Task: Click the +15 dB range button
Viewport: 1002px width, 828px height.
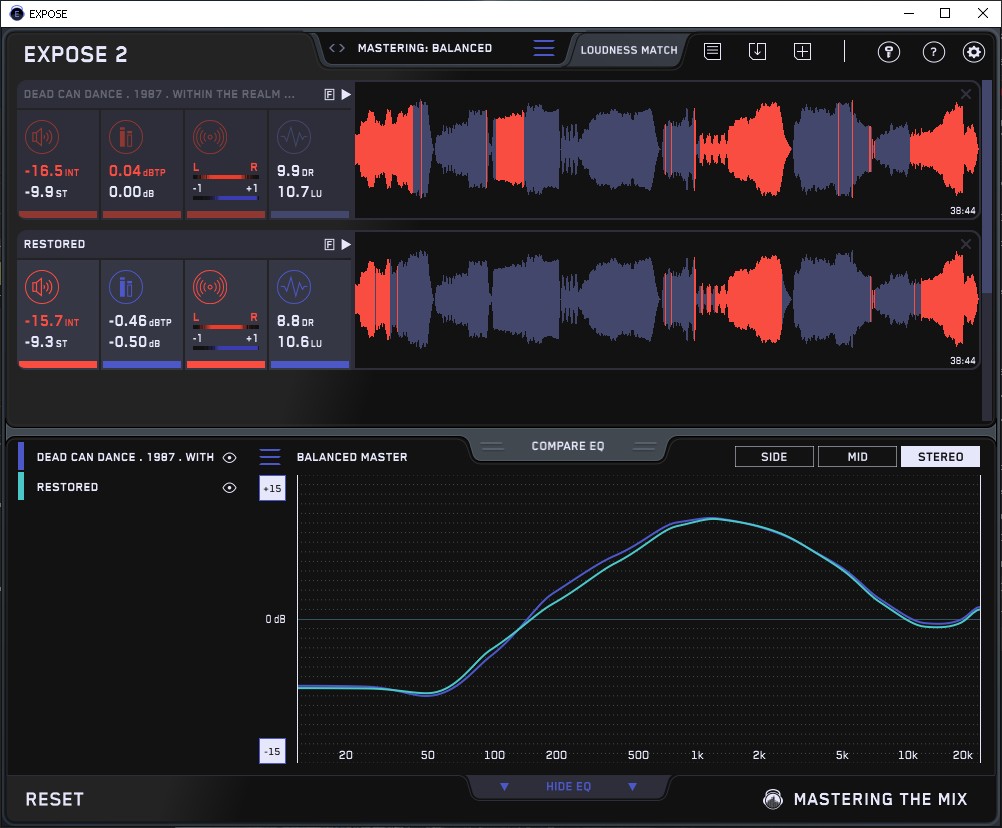Action: [x=272, y=488]
